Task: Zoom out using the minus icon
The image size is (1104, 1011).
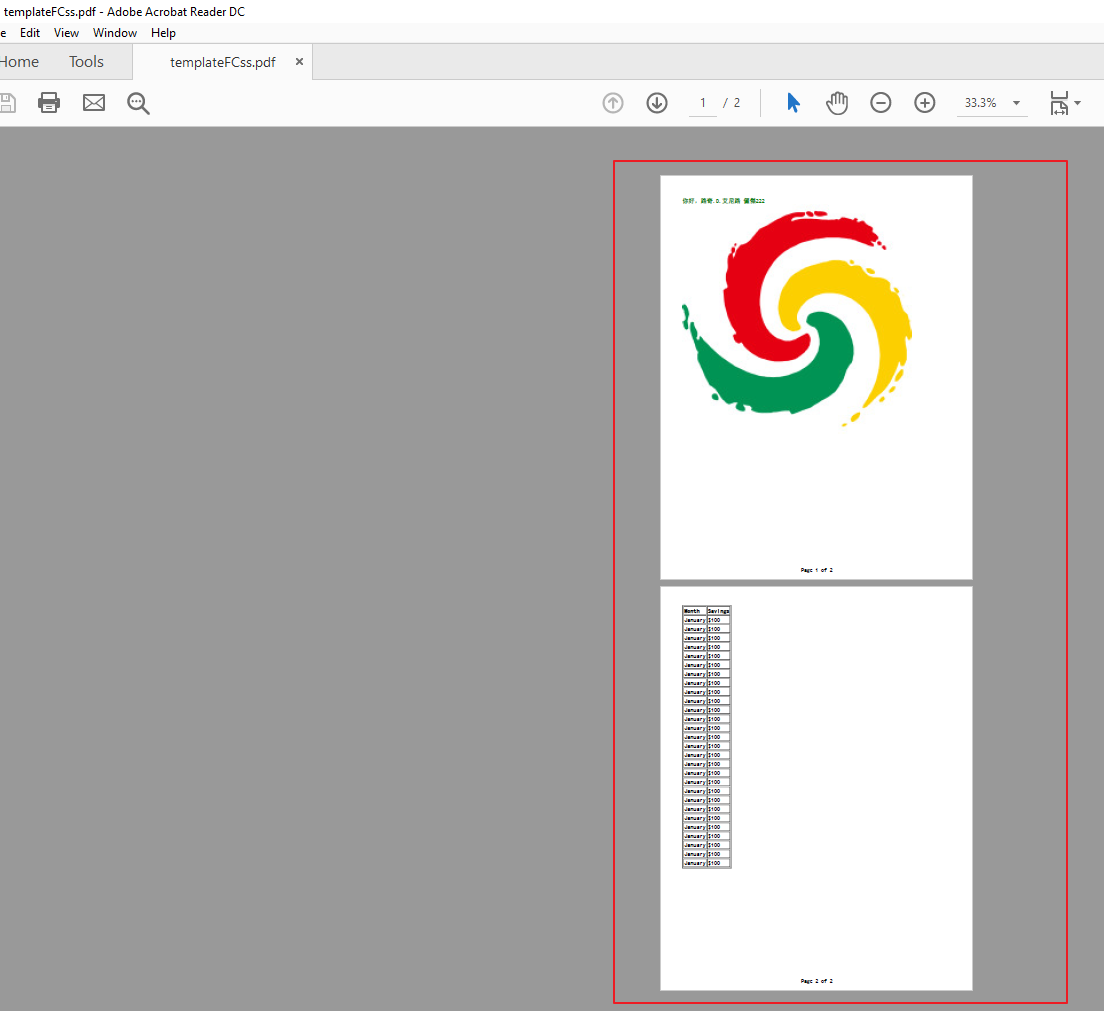Action: tap(880, 102)
